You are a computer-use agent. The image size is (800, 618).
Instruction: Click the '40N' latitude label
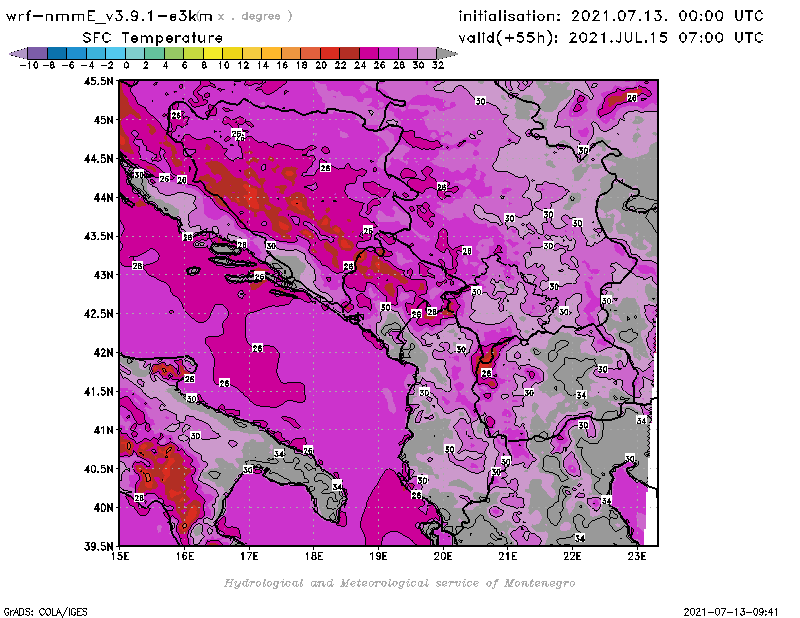click(x=103, y=507)
